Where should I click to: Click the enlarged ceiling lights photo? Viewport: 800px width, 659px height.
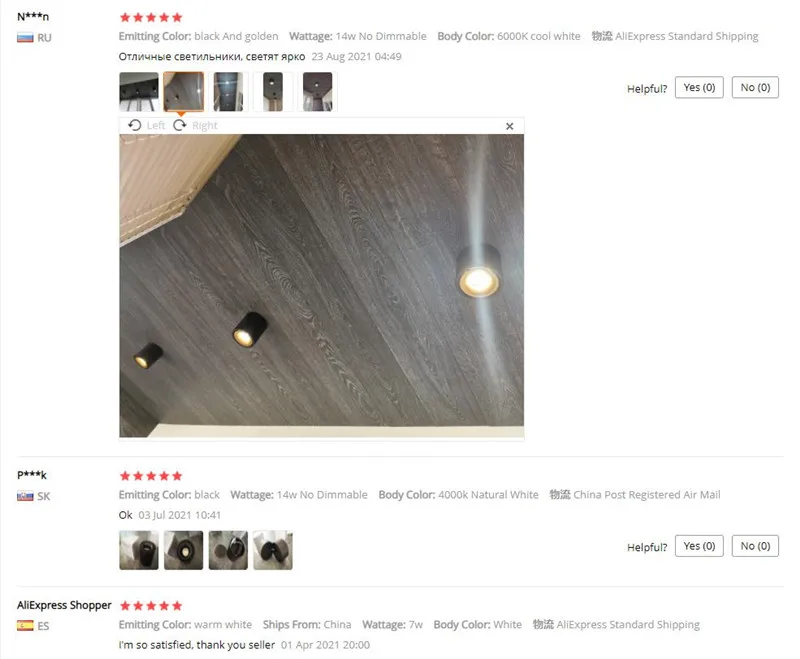[321, 286]
